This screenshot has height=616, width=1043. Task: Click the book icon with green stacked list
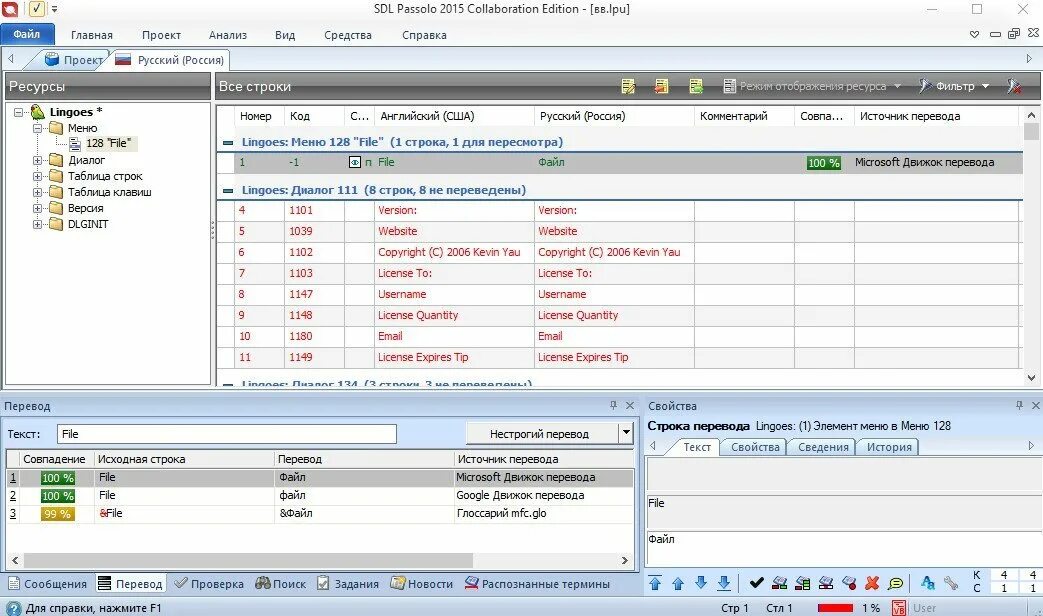[803, 583]
